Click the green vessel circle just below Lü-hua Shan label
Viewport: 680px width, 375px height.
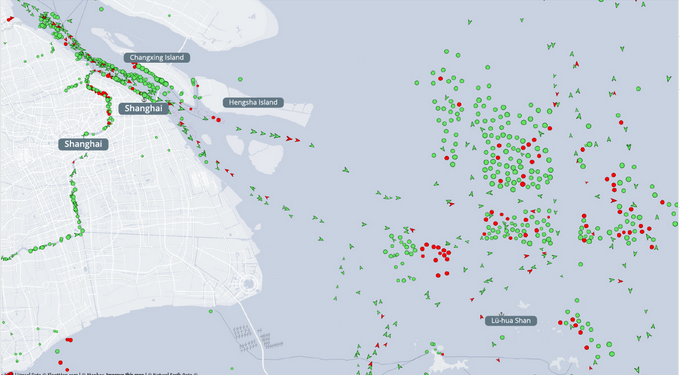click(502, 337)
